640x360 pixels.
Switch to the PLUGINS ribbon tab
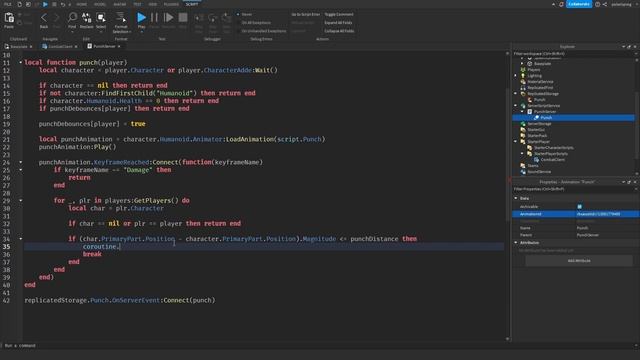point(171,4)
